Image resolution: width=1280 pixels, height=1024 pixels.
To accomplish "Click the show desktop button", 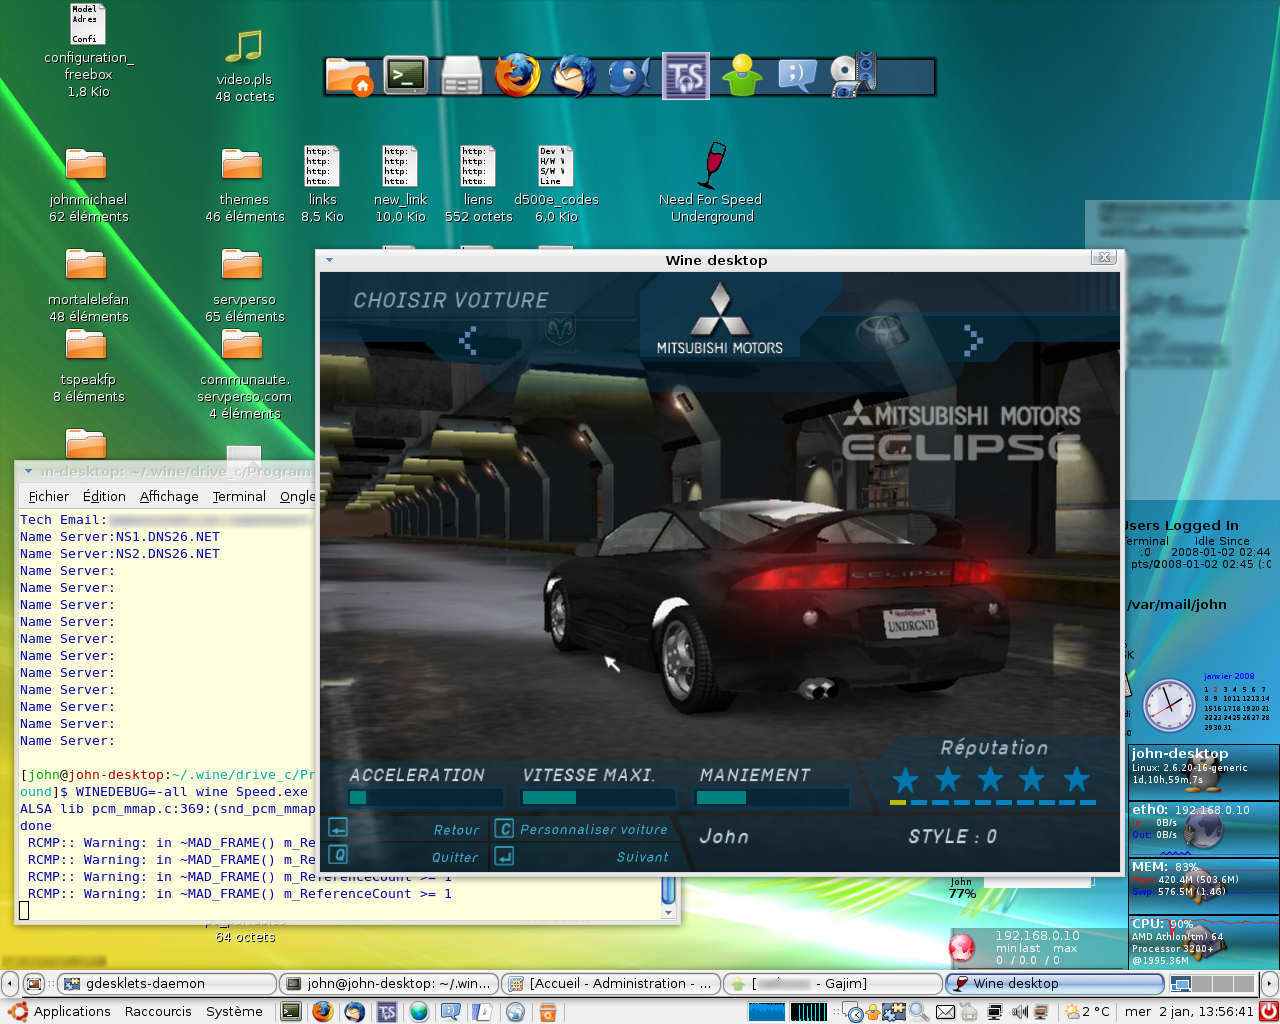I will [33, 984].
